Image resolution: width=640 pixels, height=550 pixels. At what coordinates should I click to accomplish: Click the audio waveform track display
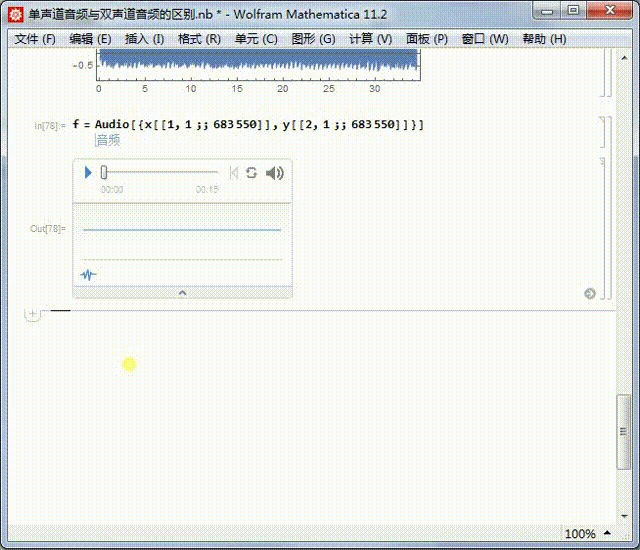click(x=182, y=230)
